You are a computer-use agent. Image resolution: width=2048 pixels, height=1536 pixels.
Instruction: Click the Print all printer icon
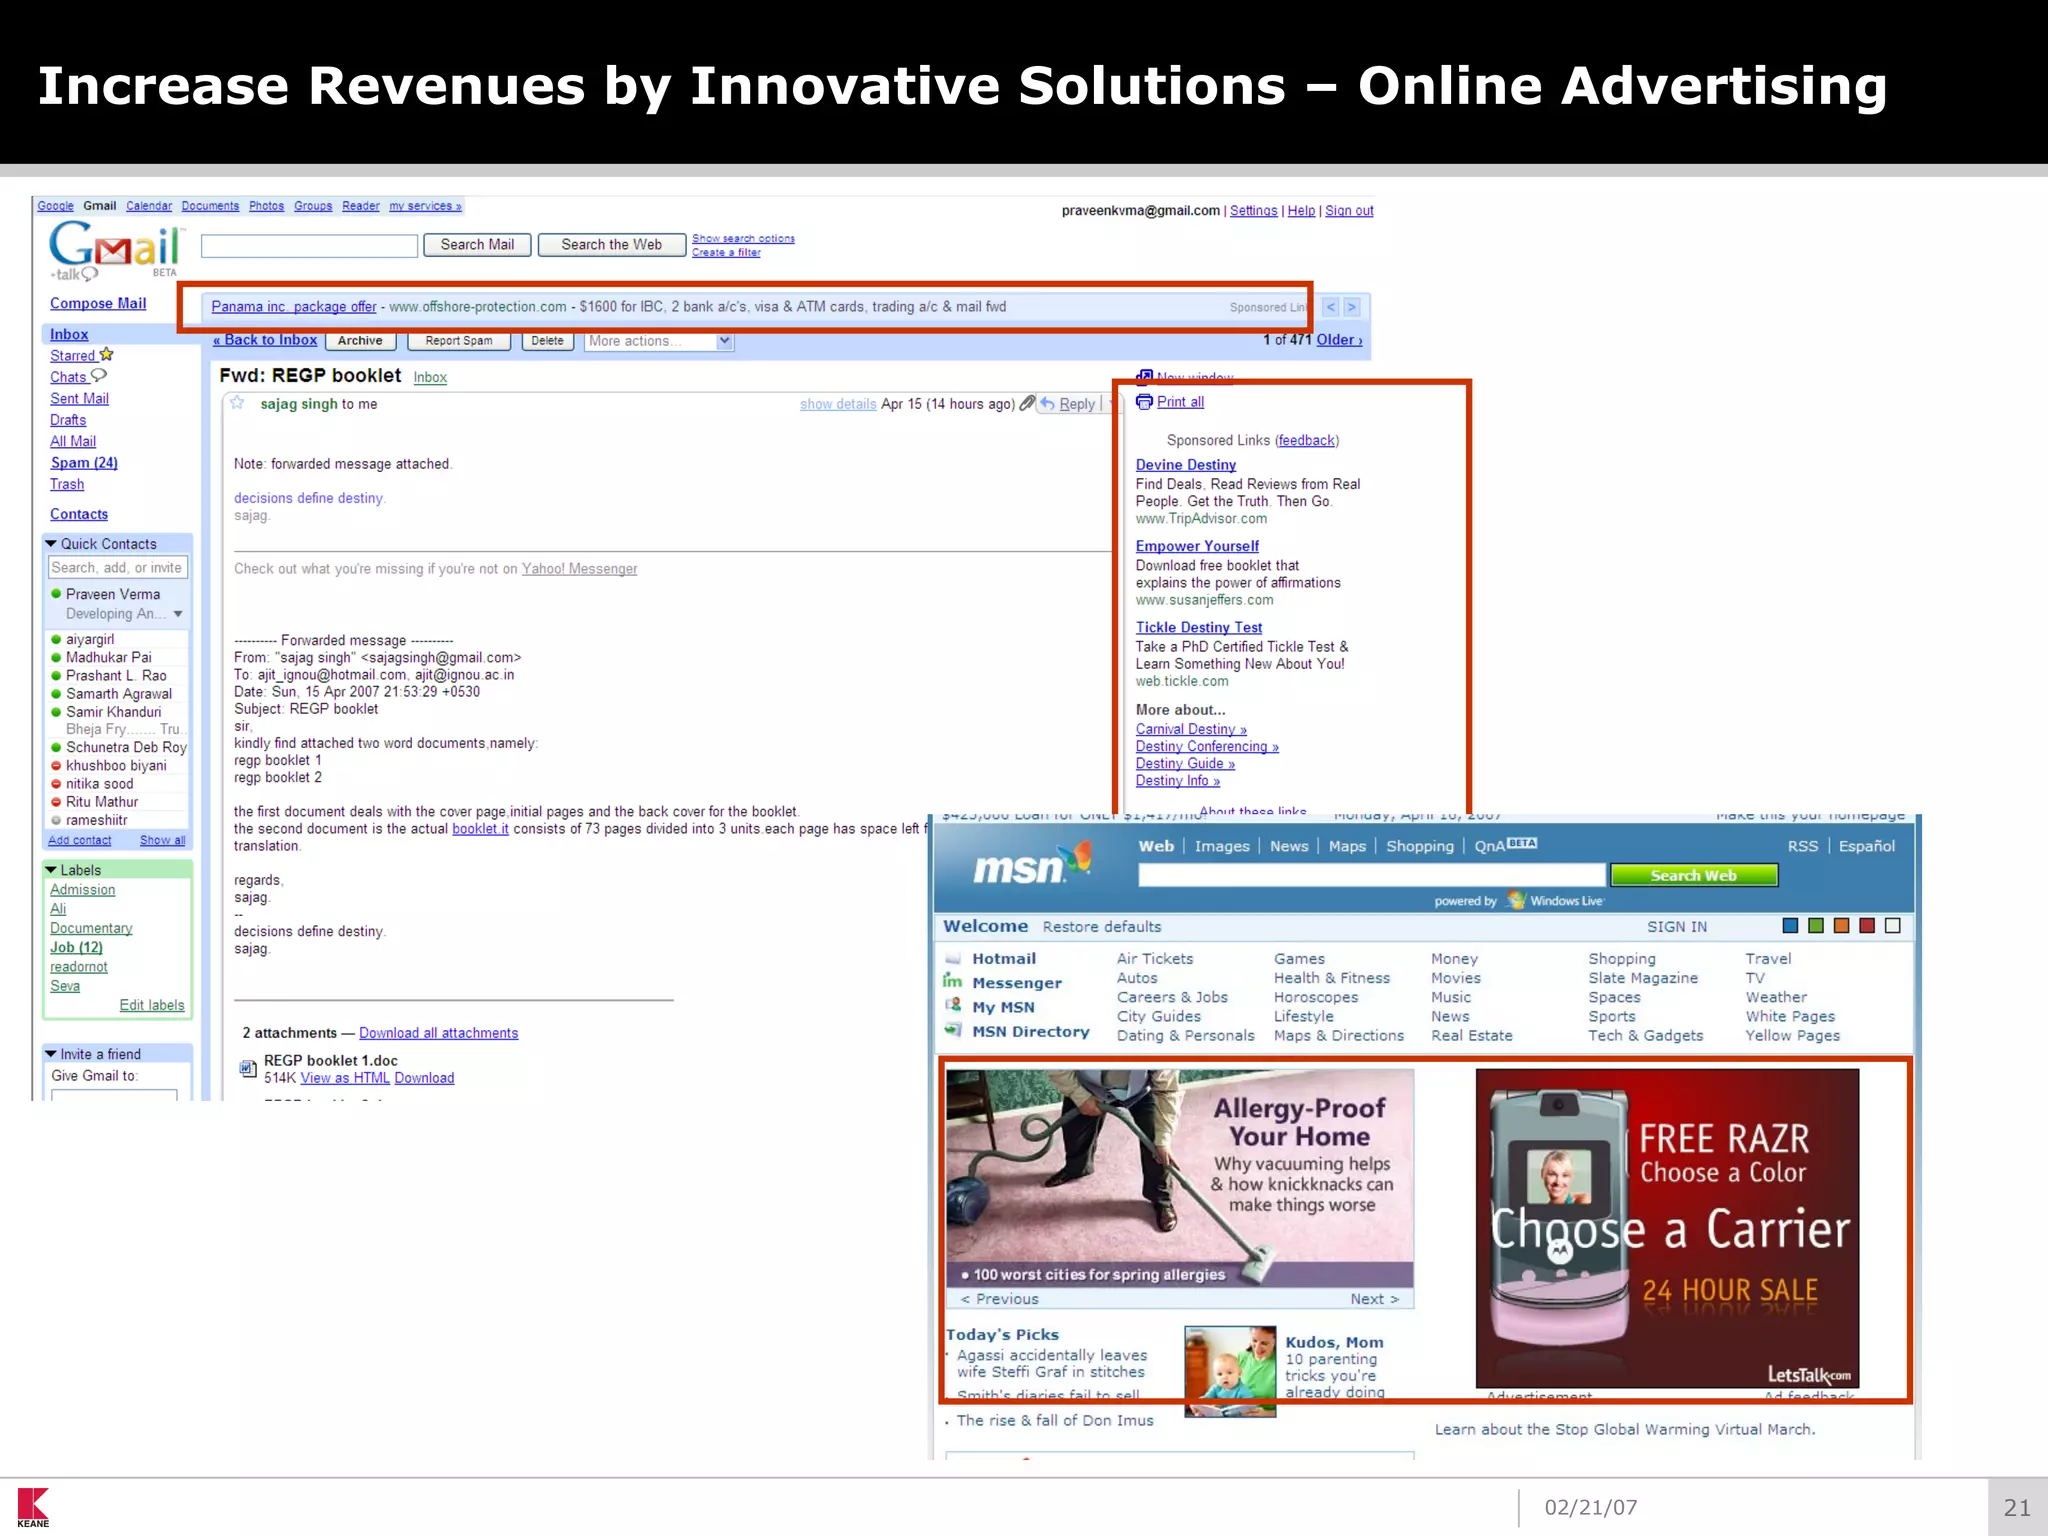[1144, 402]
